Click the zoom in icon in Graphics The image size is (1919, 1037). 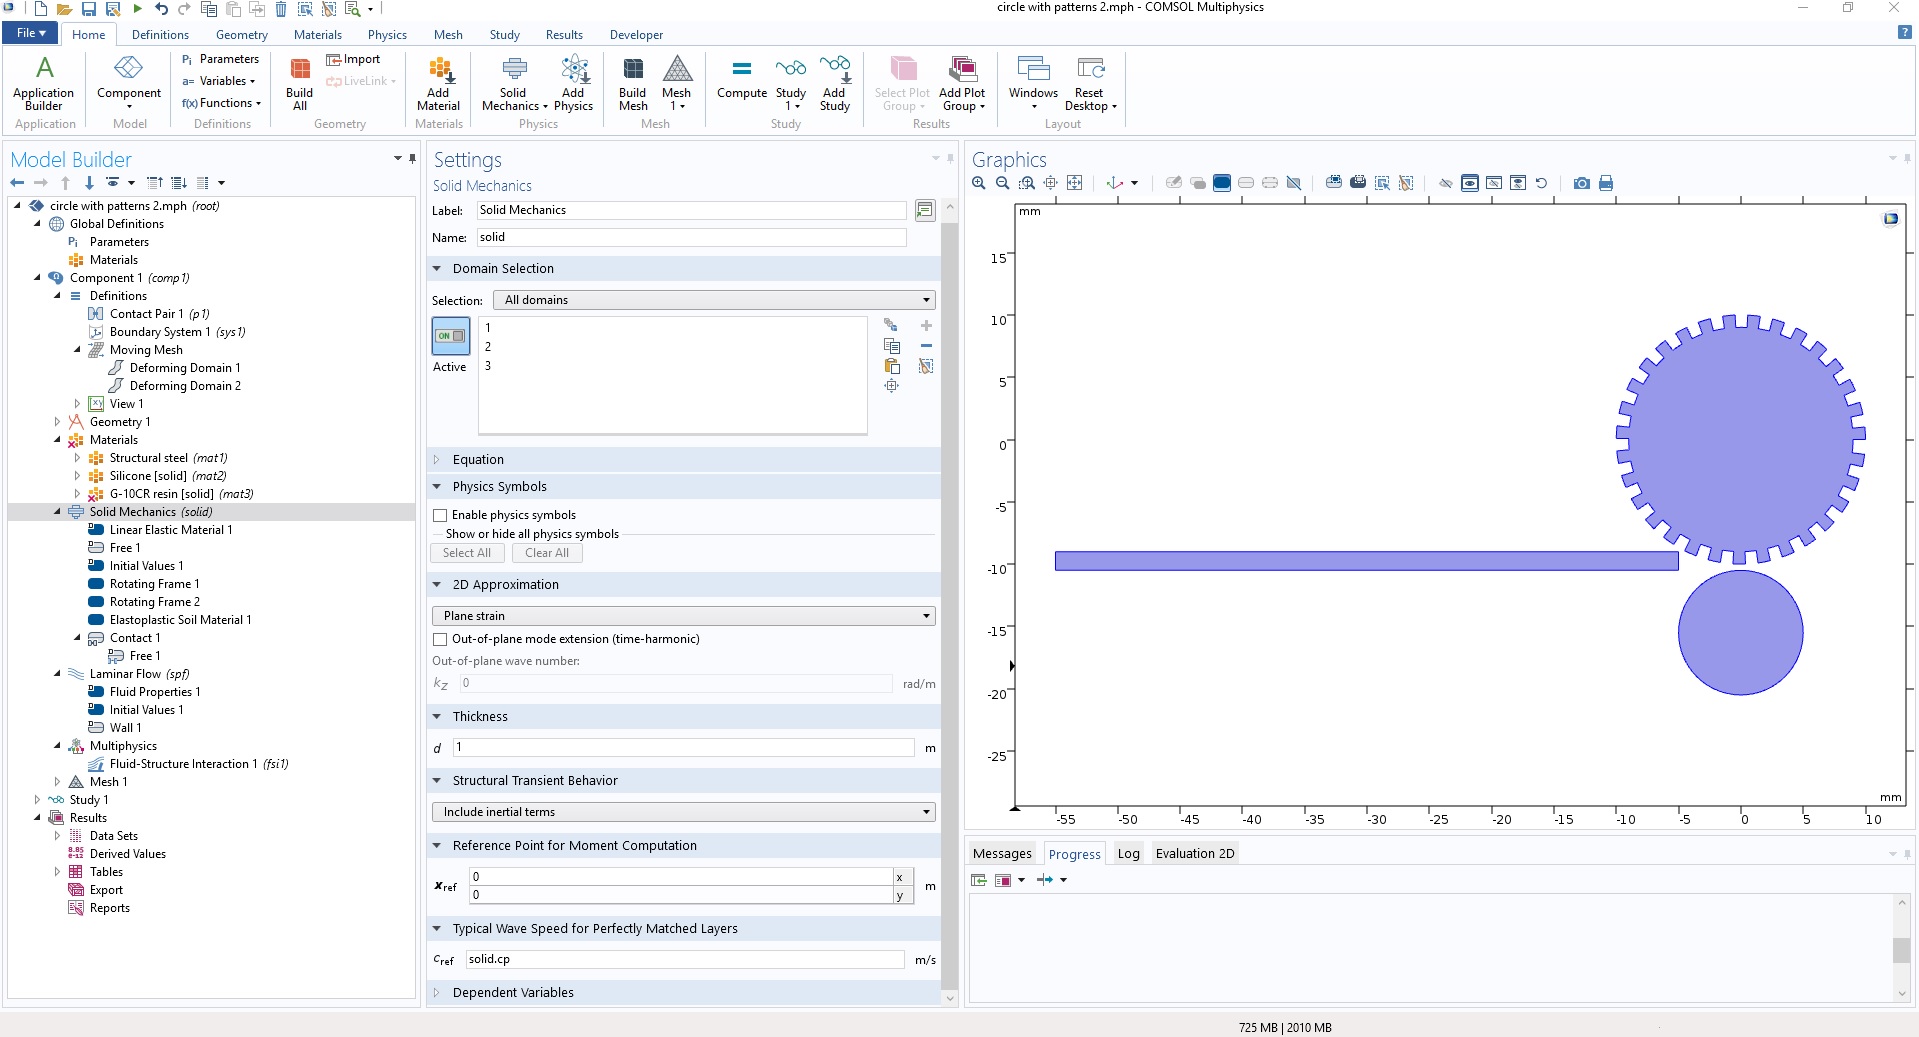click(979, 183)
